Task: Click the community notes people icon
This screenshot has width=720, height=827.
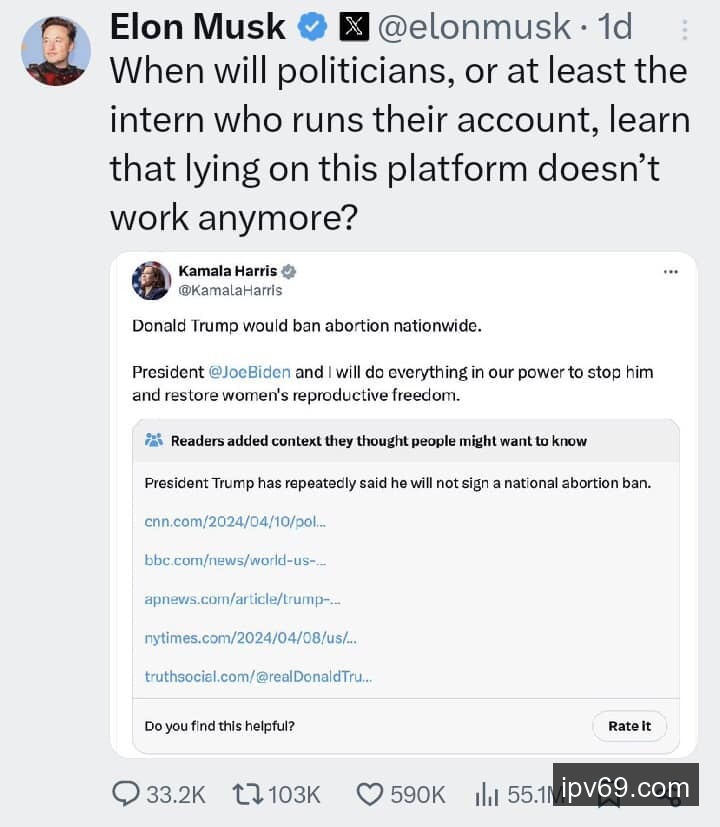Action: (x=154, y=440)
